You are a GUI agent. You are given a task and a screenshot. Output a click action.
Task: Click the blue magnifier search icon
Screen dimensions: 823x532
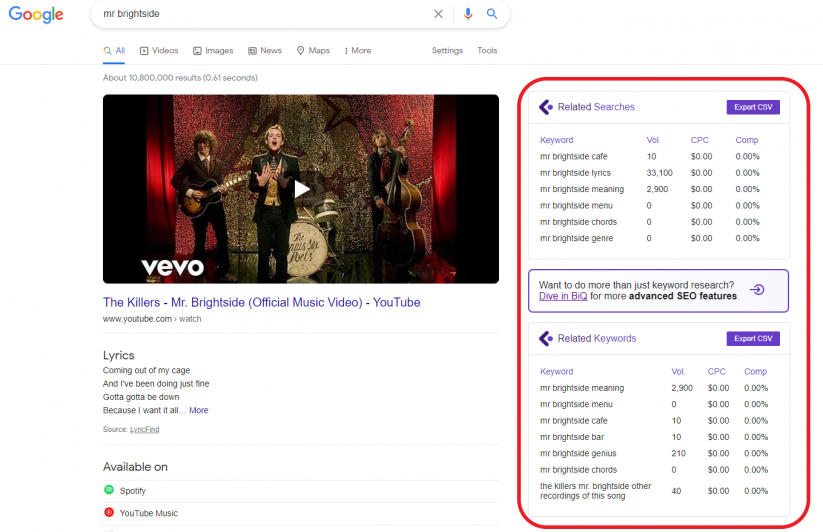[x=492, y=14]
